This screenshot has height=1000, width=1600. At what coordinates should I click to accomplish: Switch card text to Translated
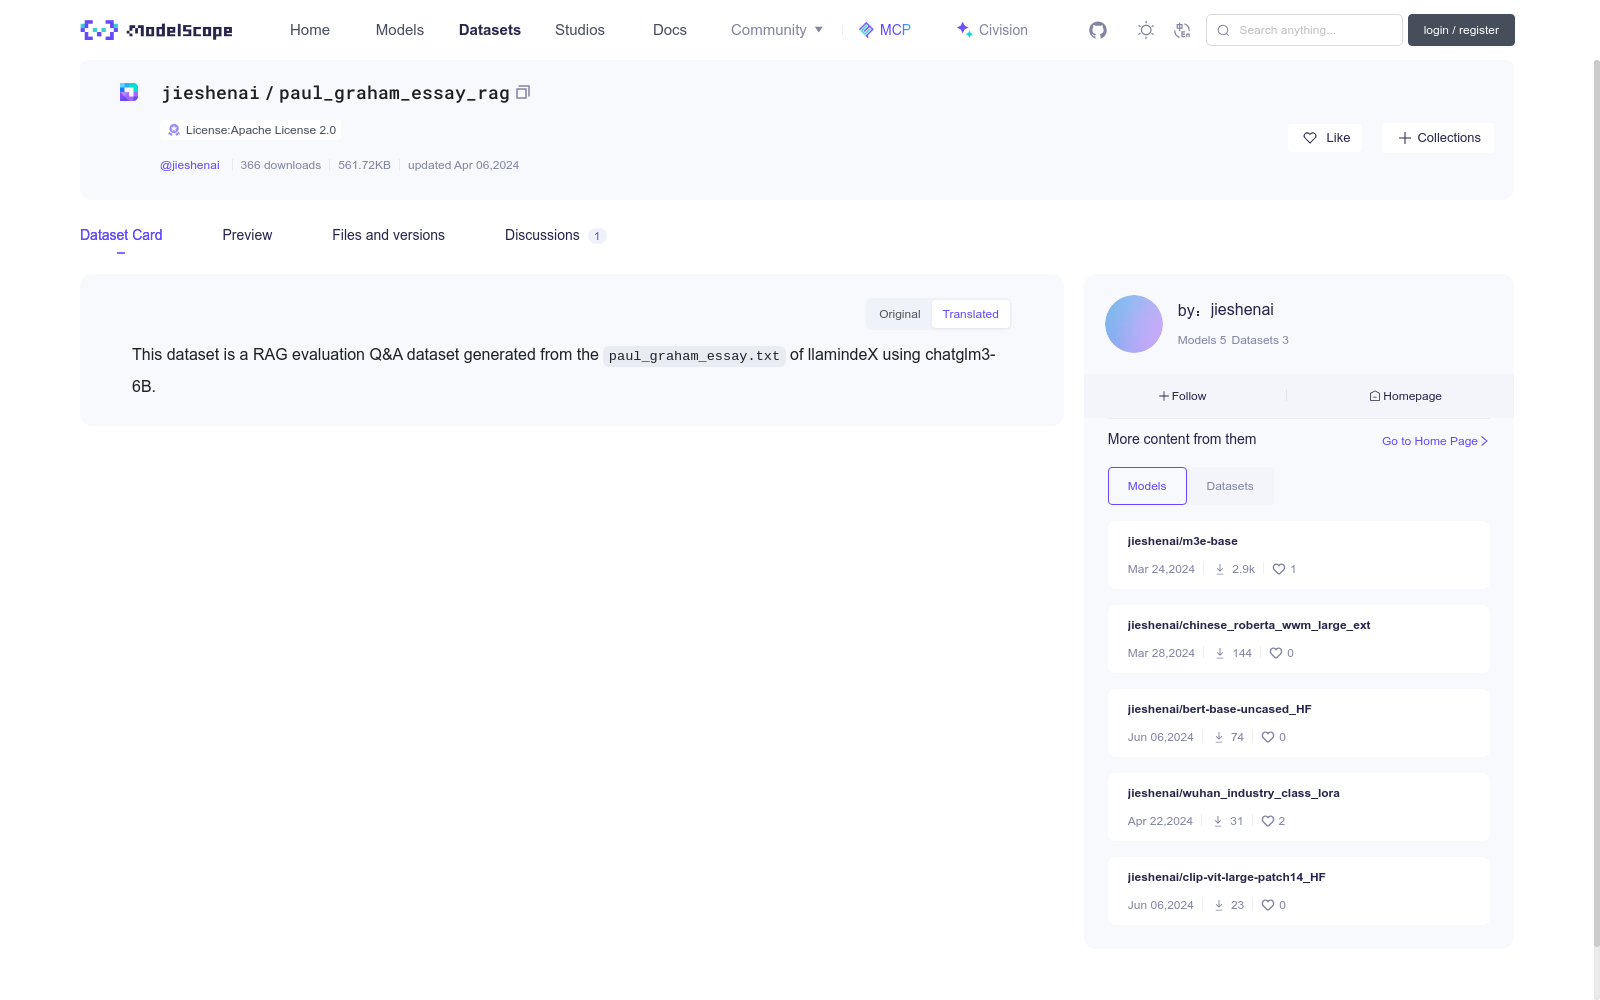coord(970,314)
